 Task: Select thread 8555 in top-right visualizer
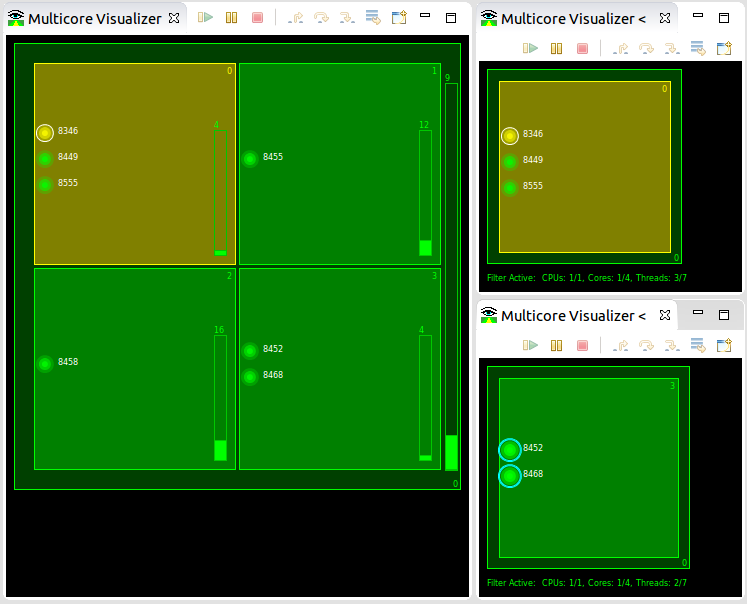pyautogui.click(x=510, y=188)
